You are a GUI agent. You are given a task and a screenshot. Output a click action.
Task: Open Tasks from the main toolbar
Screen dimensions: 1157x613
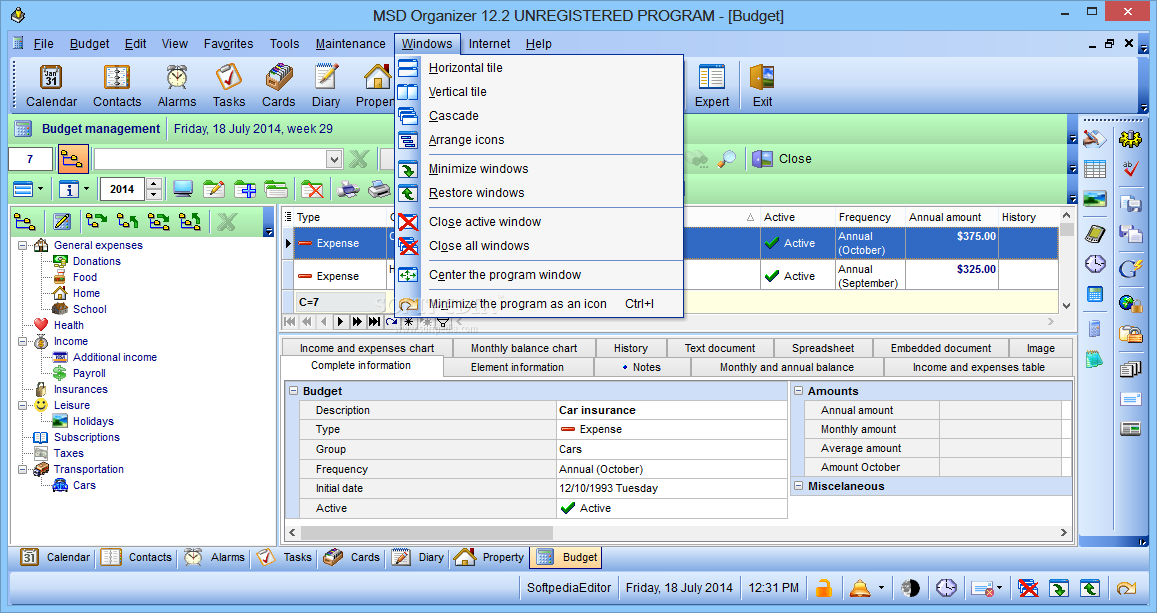click(229, 86)
